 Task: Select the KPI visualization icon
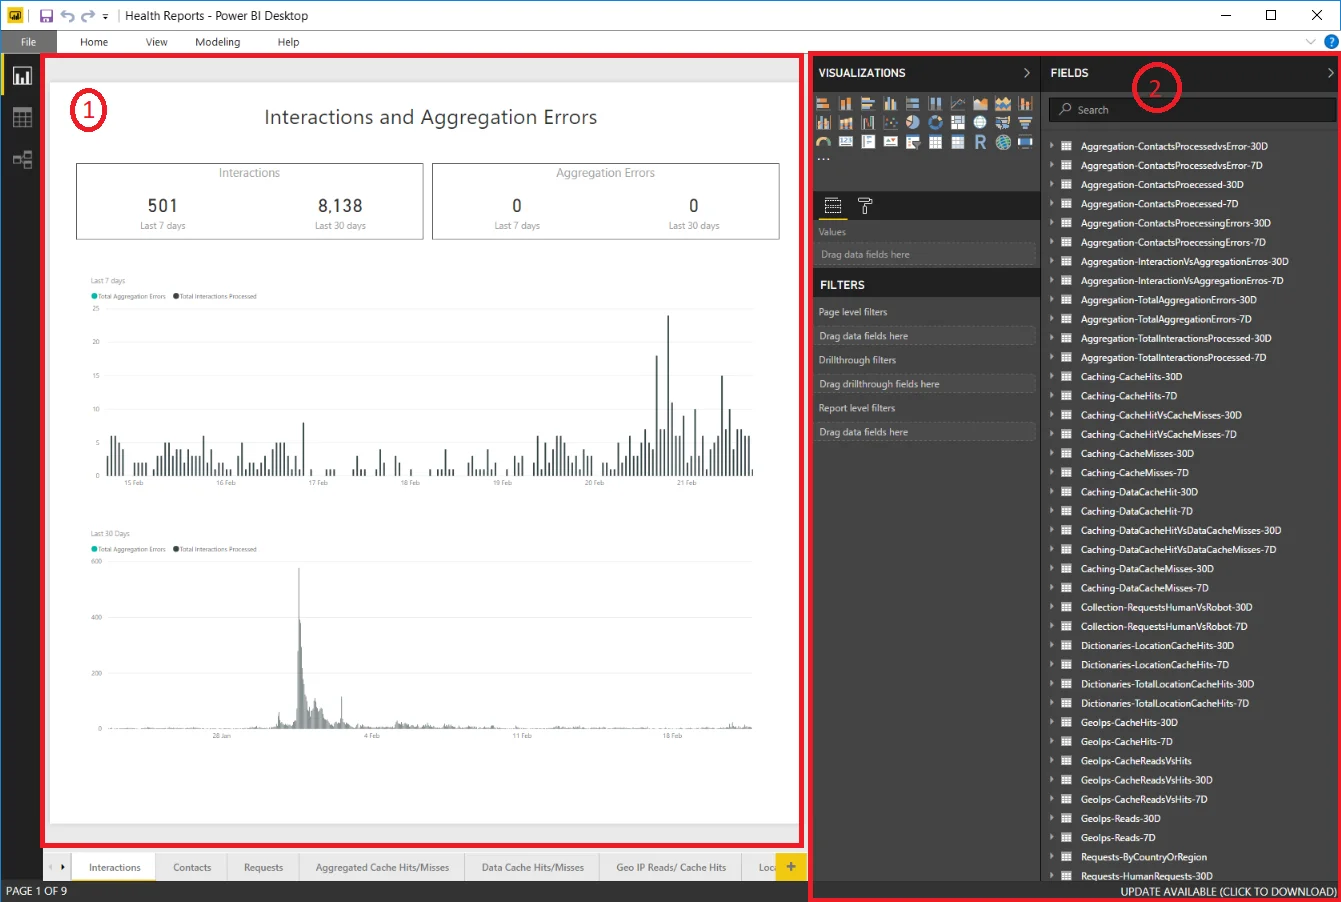coord(890,141)
